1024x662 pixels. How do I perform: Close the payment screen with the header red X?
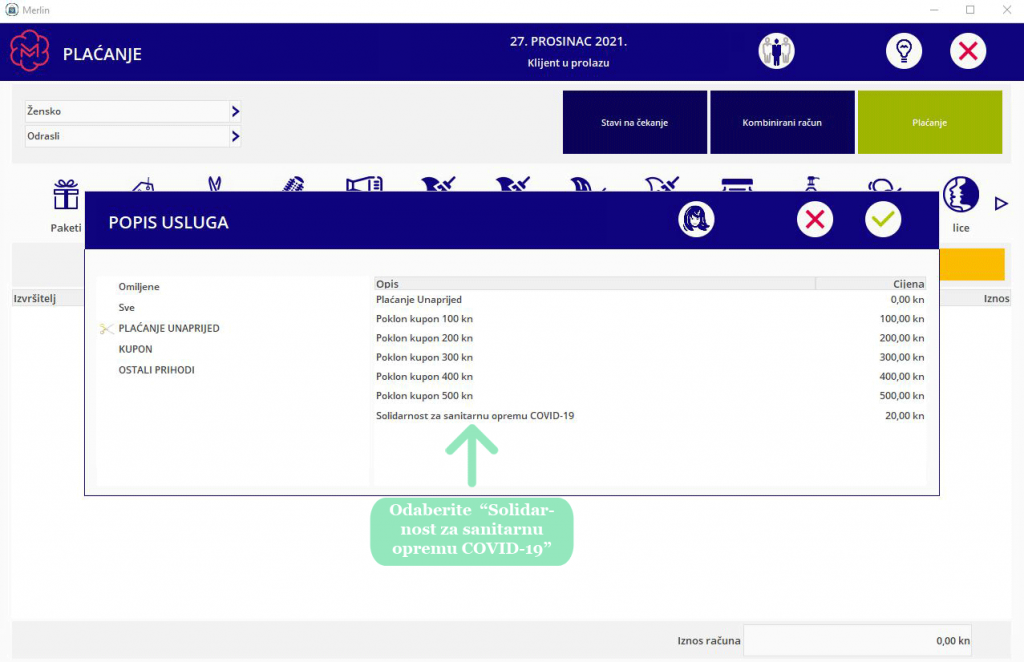[968, 51]
